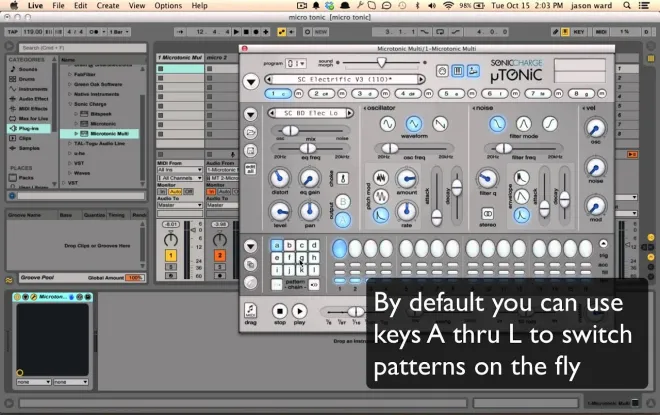Toggle edit all mode
Image resolution: width=660 pixels, height=415 pixels.
[x=250, y=169]
